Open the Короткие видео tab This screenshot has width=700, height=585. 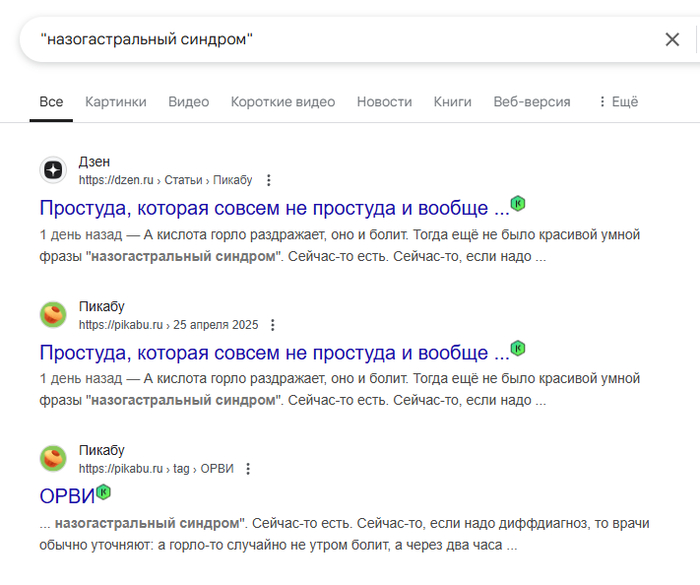point(283,102)
